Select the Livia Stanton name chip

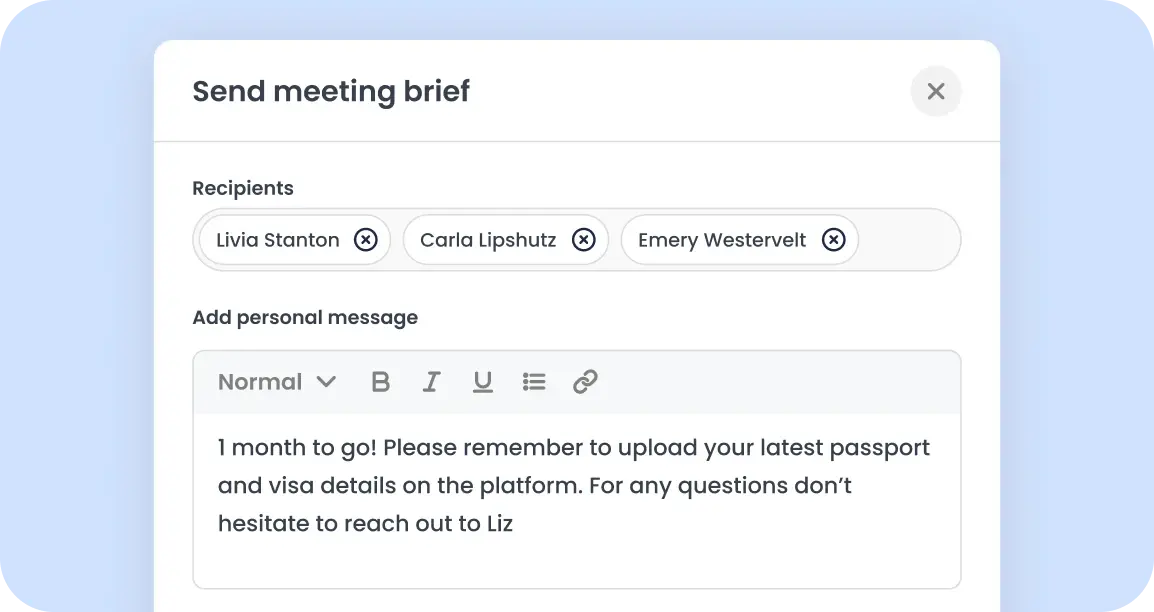pyautogui.click(x=278, y=240)
